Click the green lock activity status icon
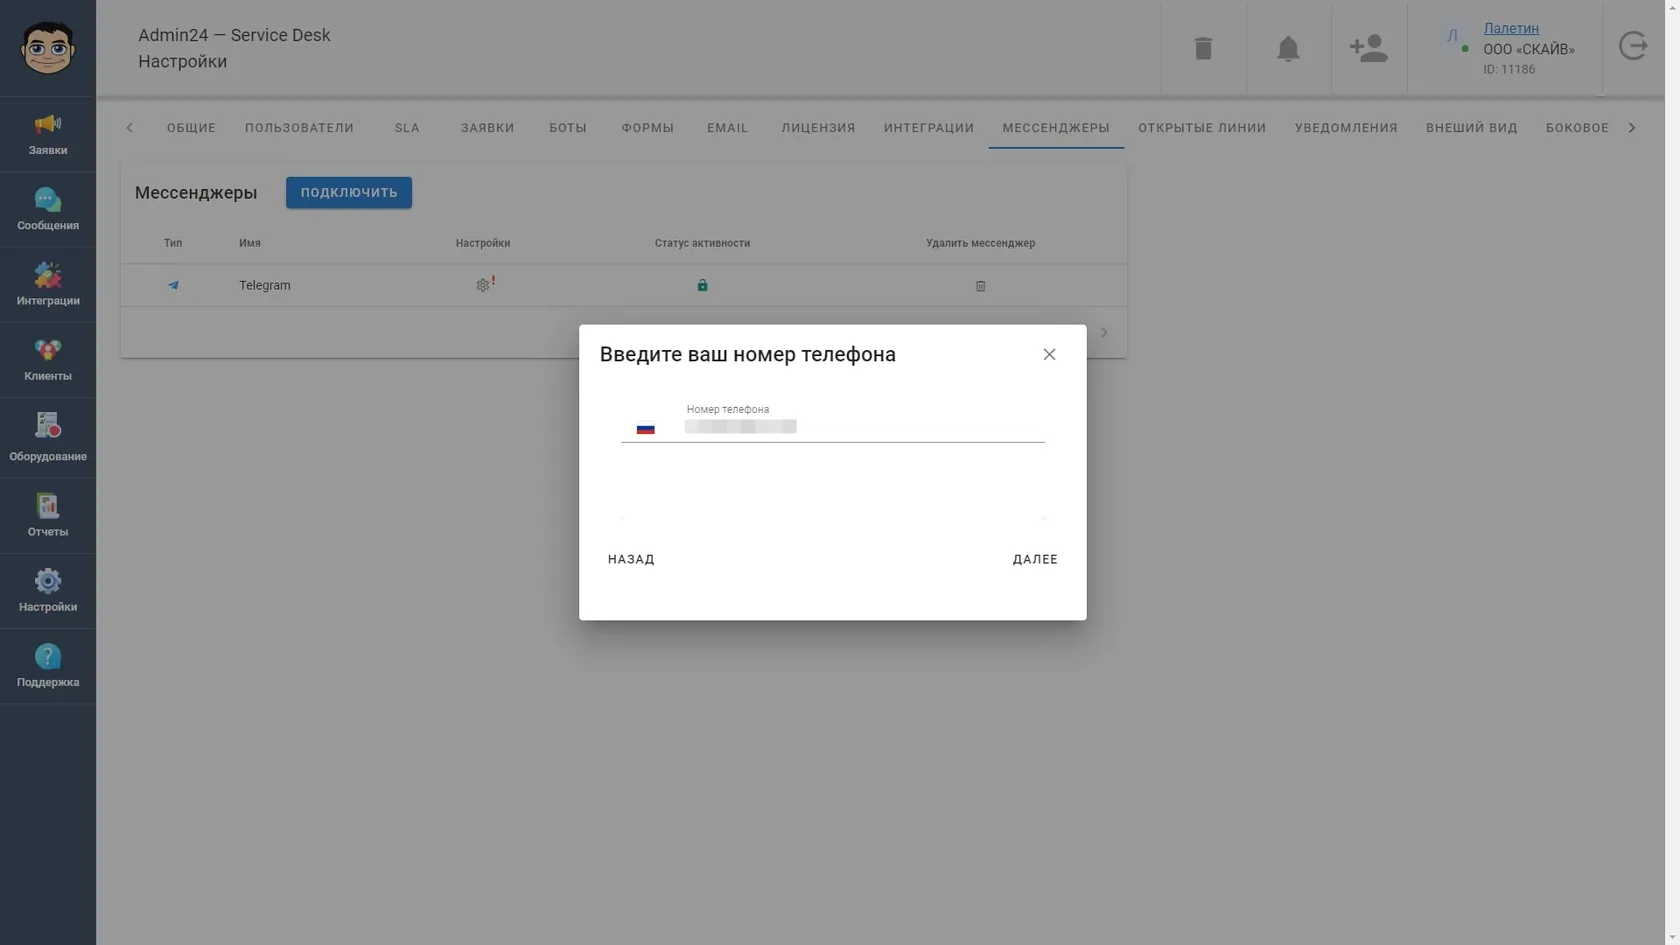Screen dimensions: 1680x945 coord(702,285)
